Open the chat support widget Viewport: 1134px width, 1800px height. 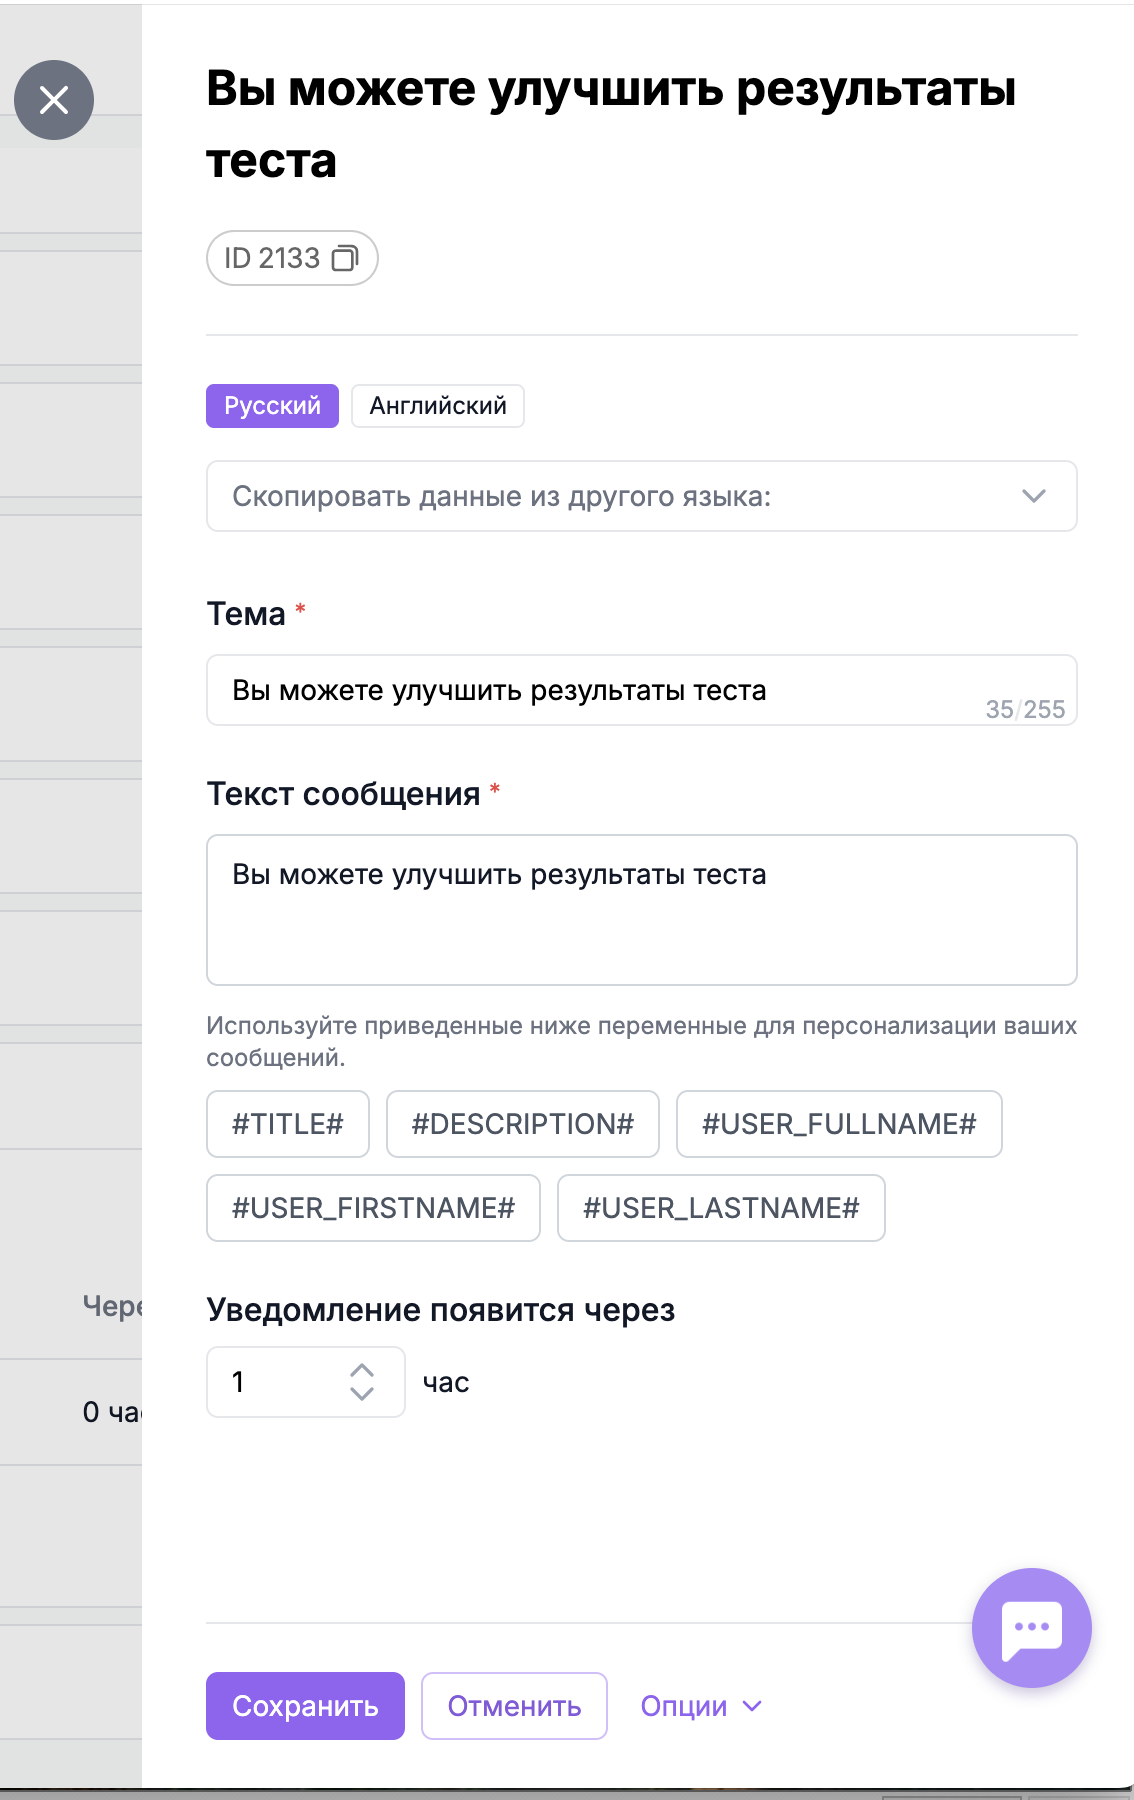1031,1627
